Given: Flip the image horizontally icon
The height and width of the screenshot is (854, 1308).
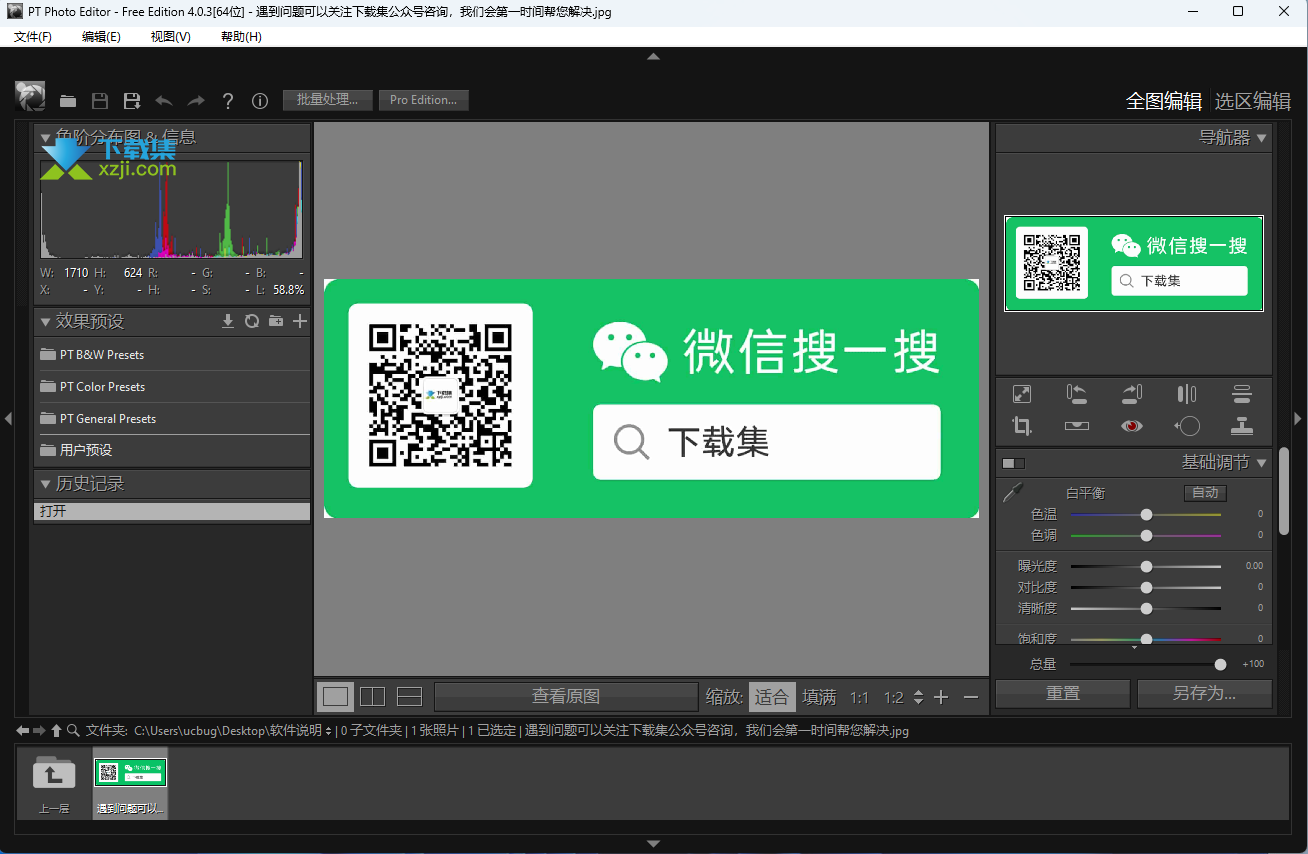Looking at the screenshot, I should pyautogui.click(x=1187, y=394).
